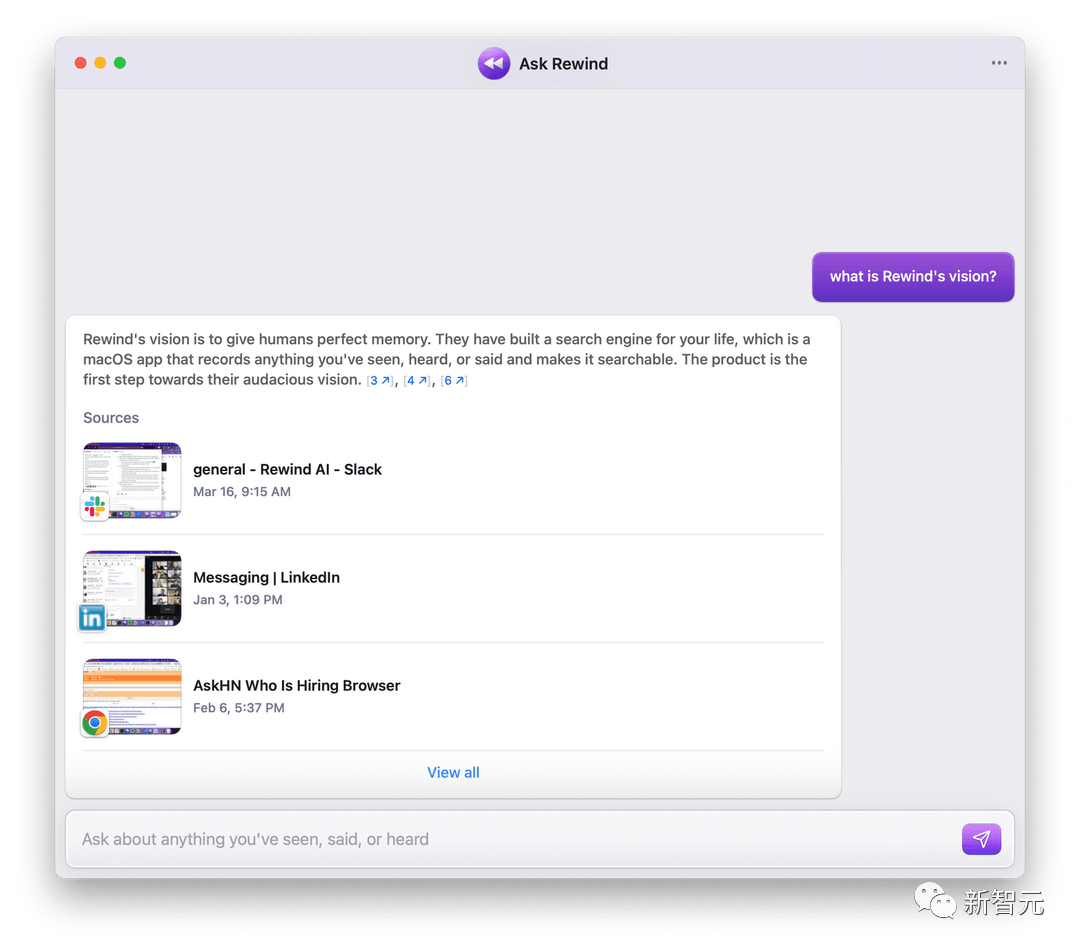Screen dimensions: 1080x951
Task: Open the Messaging | LinkedIn screenshot thumbnail
Action: tap(132, 588)
